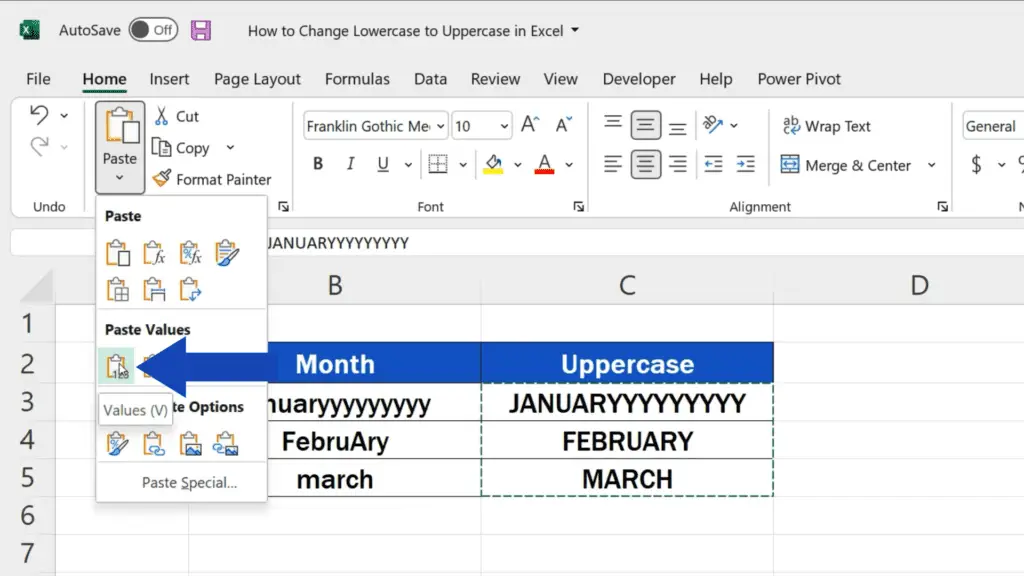Click the Paste Values (V) icon
The width and height of the screenshot is (1024, 576).
click(x=117, y=366)
